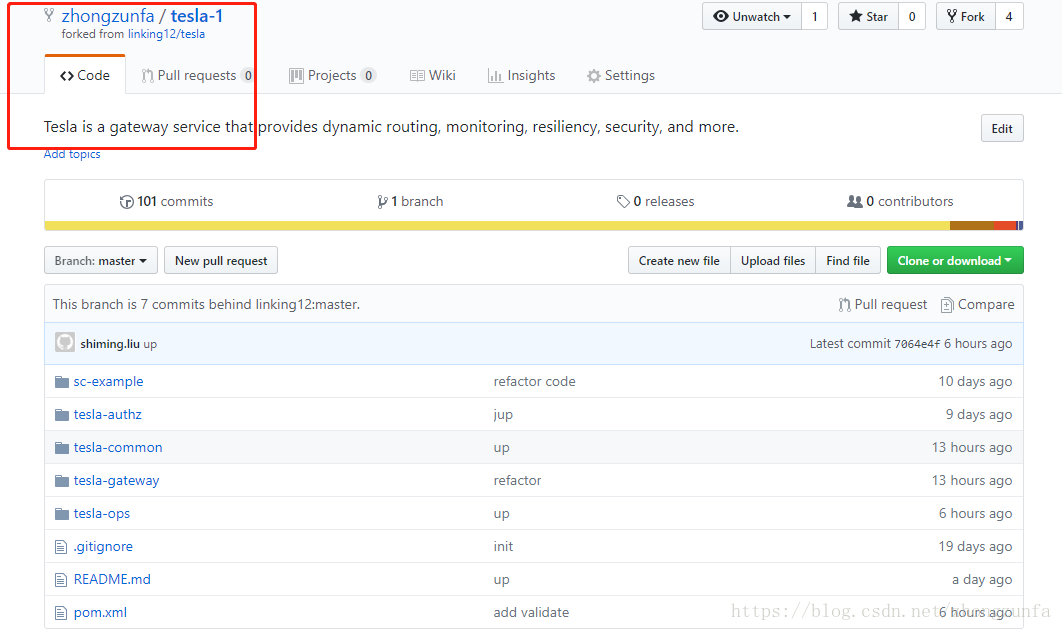The image size is (1062, 631).
Task: Click the 'refactor code' commit message
Action: tap(534, 382)
